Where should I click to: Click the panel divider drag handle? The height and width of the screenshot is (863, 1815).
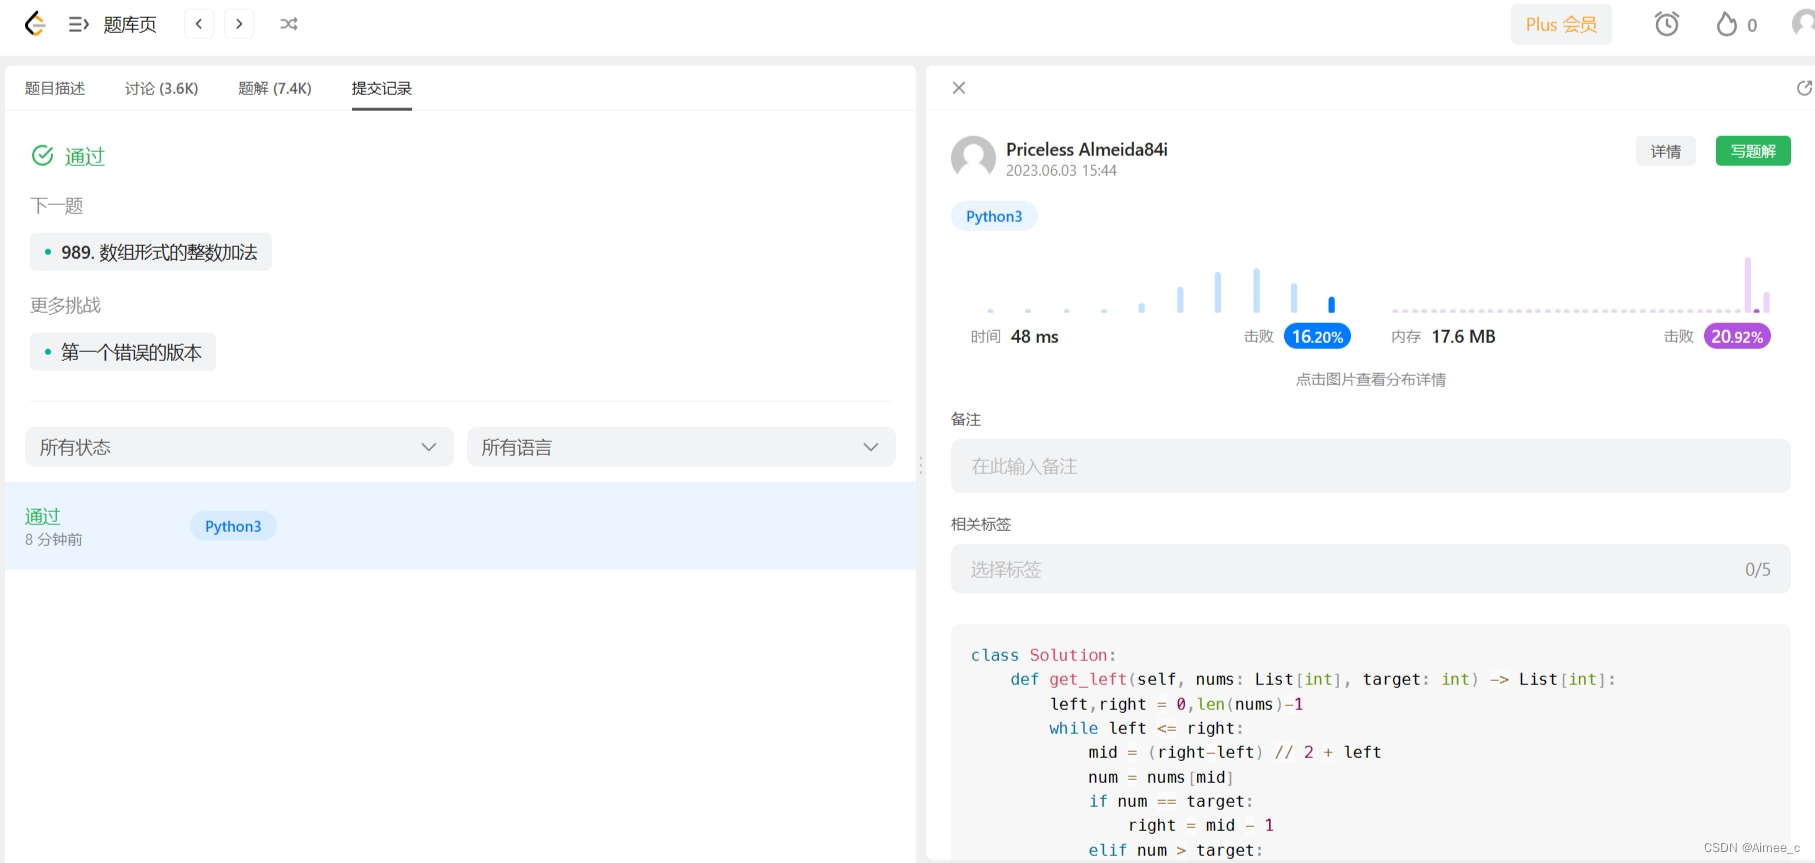921,465
